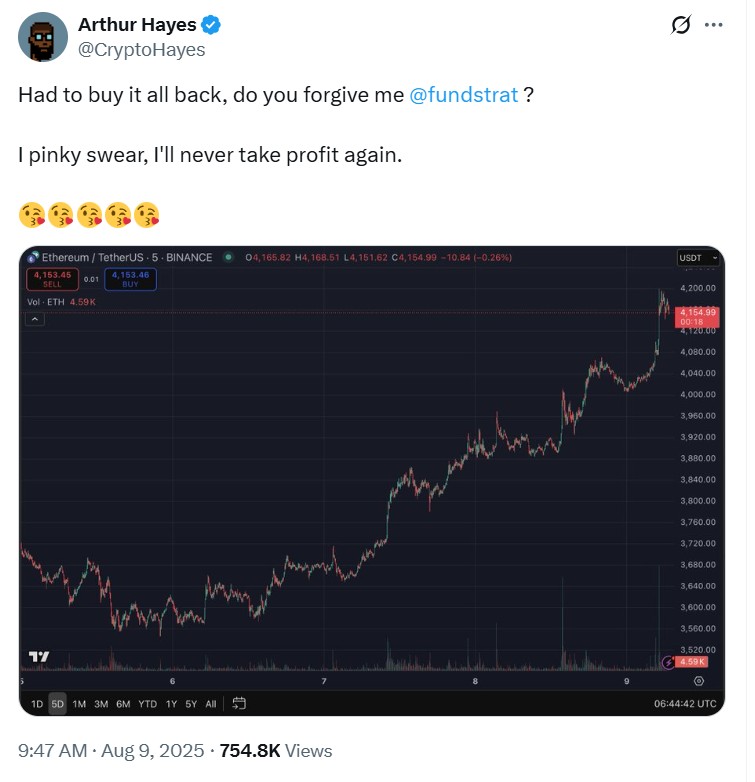The width and height of the screenshot is (755, 782).
Task: Click the green market status dot
Action: pyautogui.click(x=229, y=258)
